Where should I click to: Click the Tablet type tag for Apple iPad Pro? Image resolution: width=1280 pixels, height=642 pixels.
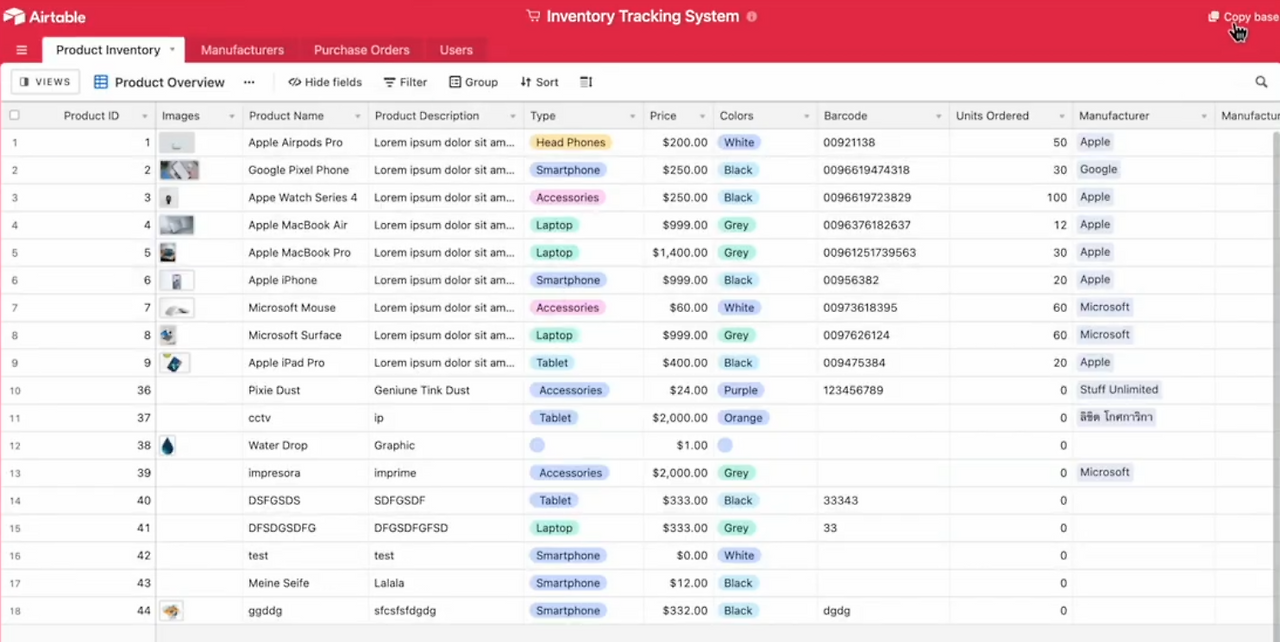point(552,363)
